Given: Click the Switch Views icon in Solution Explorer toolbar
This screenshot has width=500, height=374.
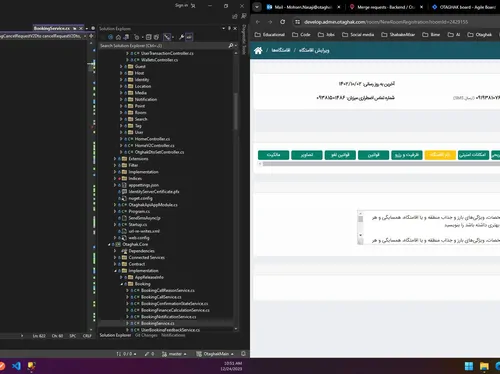Looking at the screenshot, I should pyautogui.click(x=126, y=37).
